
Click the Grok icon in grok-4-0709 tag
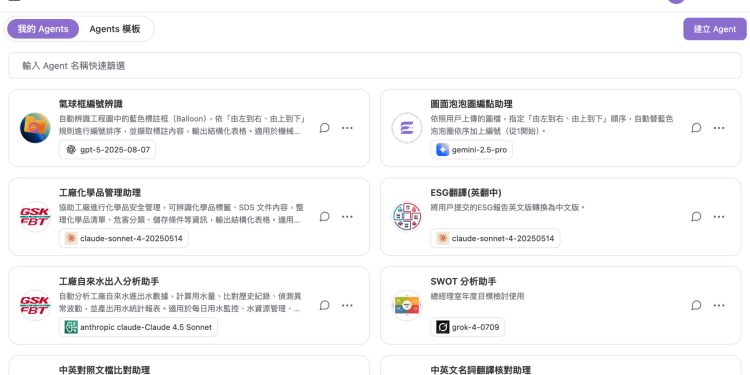pyautogui.click(x=442, y=327)
